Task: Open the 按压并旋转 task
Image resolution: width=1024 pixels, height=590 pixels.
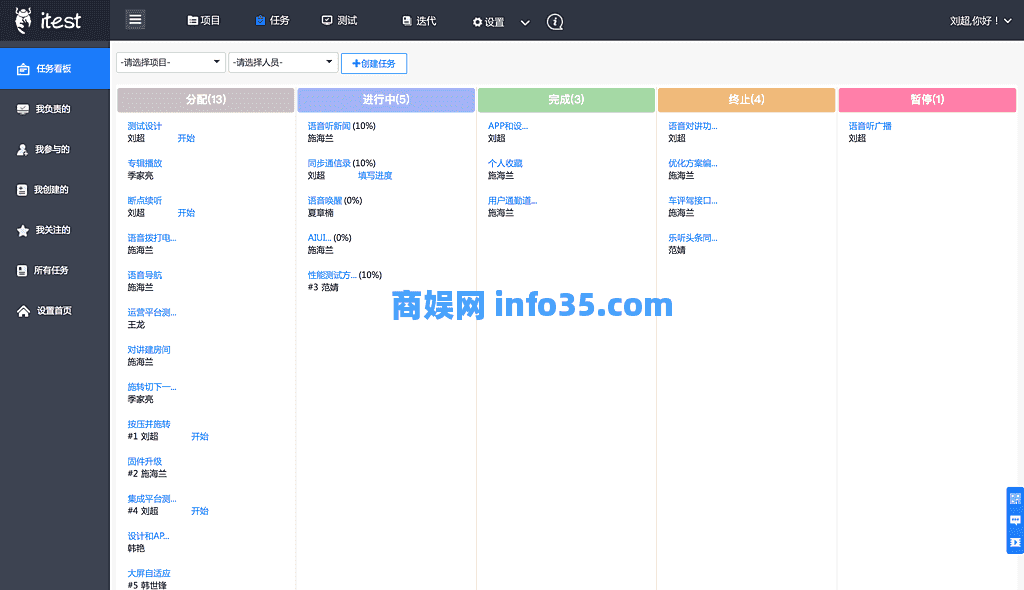Action: pos(149,424)
